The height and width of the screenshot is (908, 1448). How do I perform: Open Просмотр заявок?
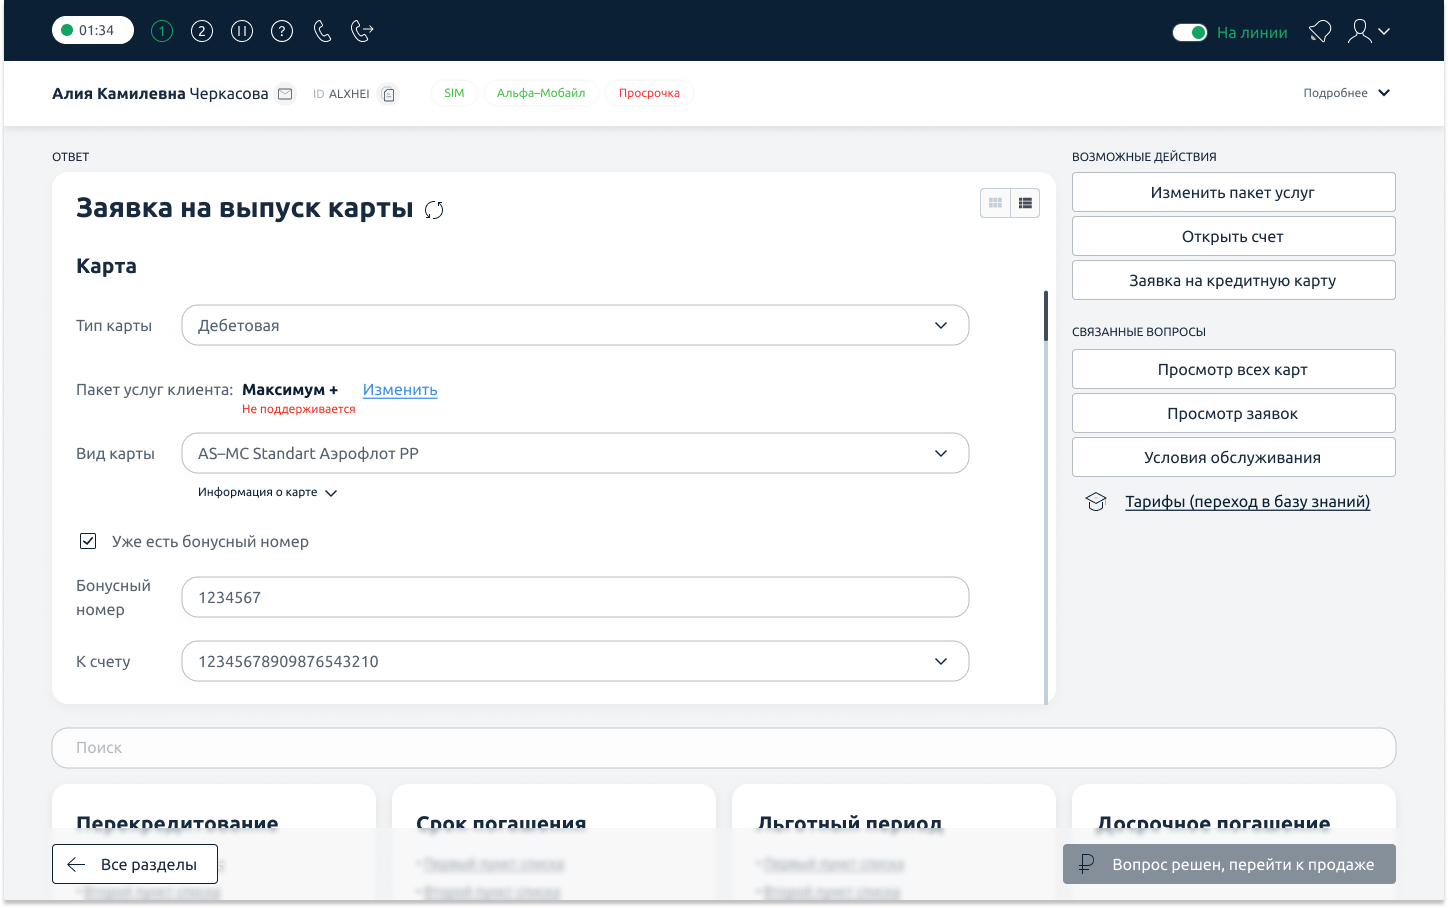click(x=1233, y=413)
